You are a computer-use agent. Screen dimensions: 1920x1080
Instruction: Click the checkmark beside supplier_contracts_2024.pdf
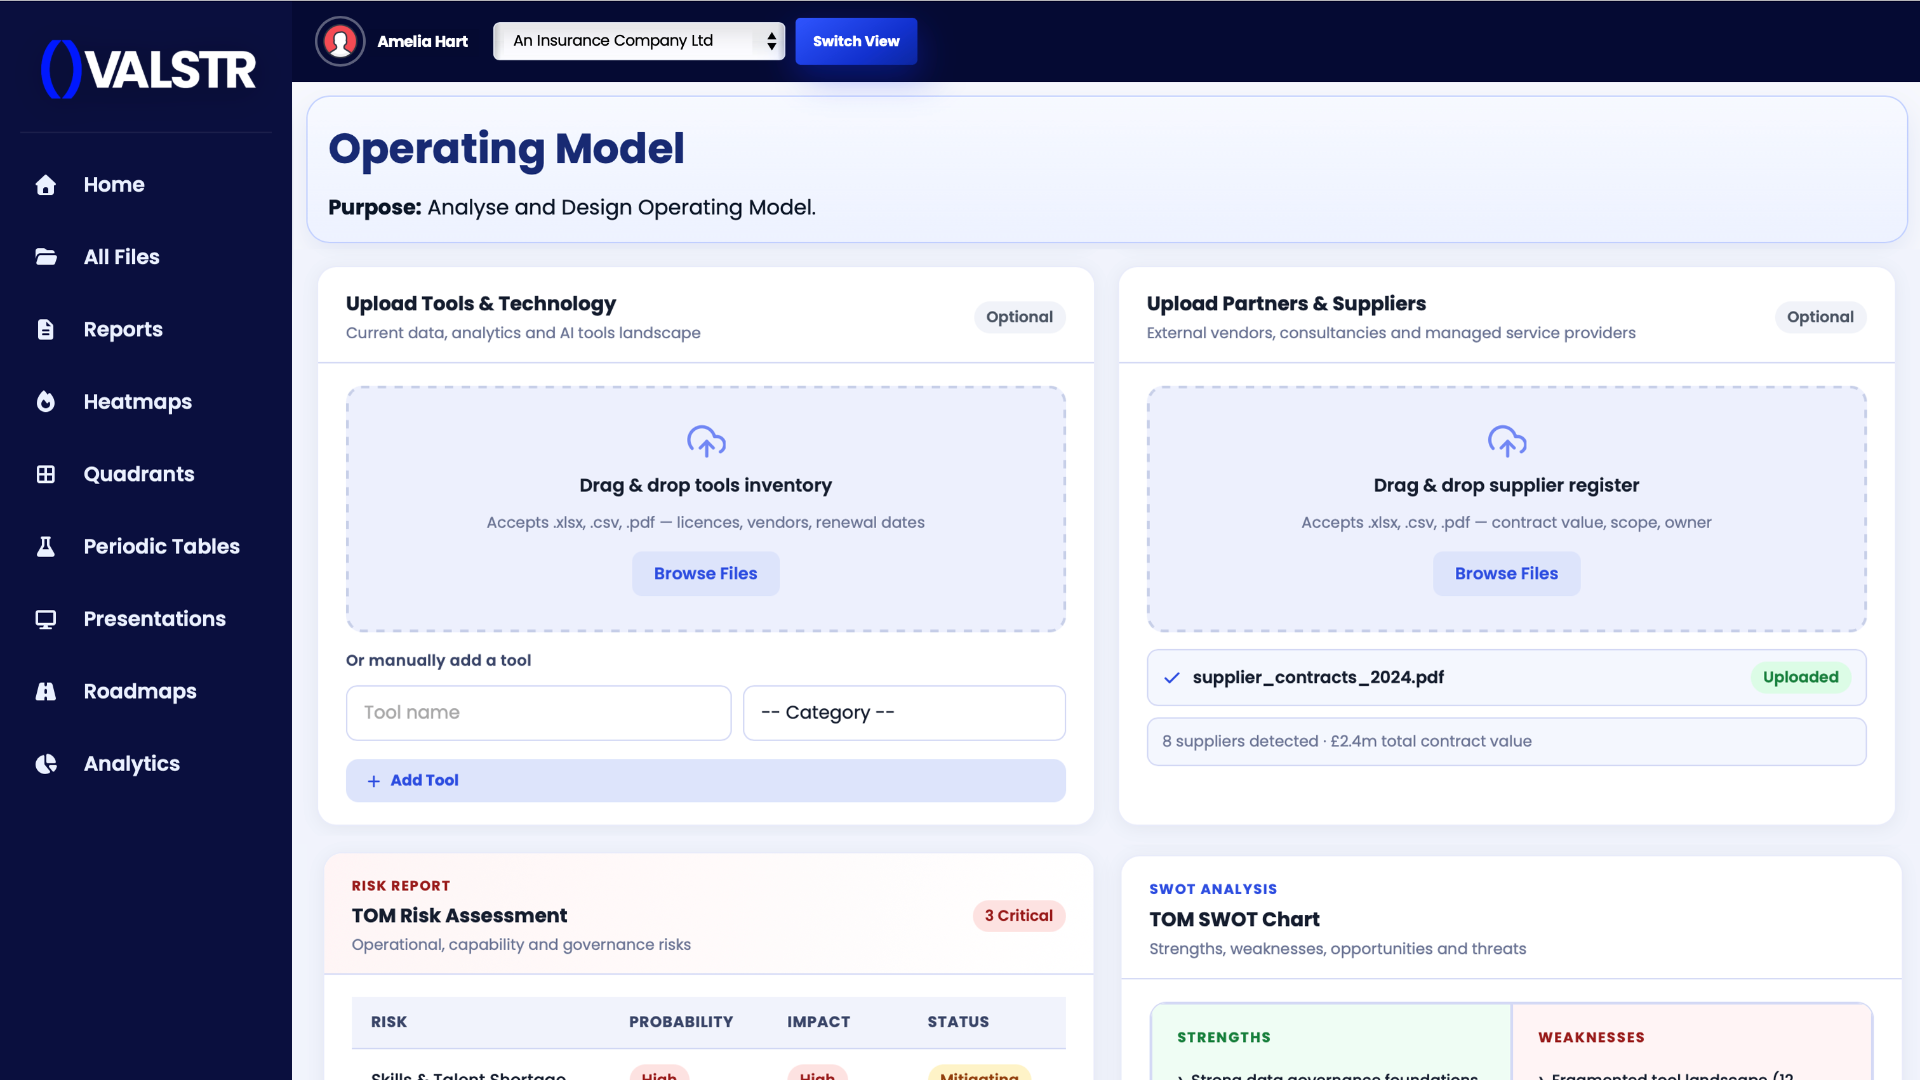tap(1172, 678)
